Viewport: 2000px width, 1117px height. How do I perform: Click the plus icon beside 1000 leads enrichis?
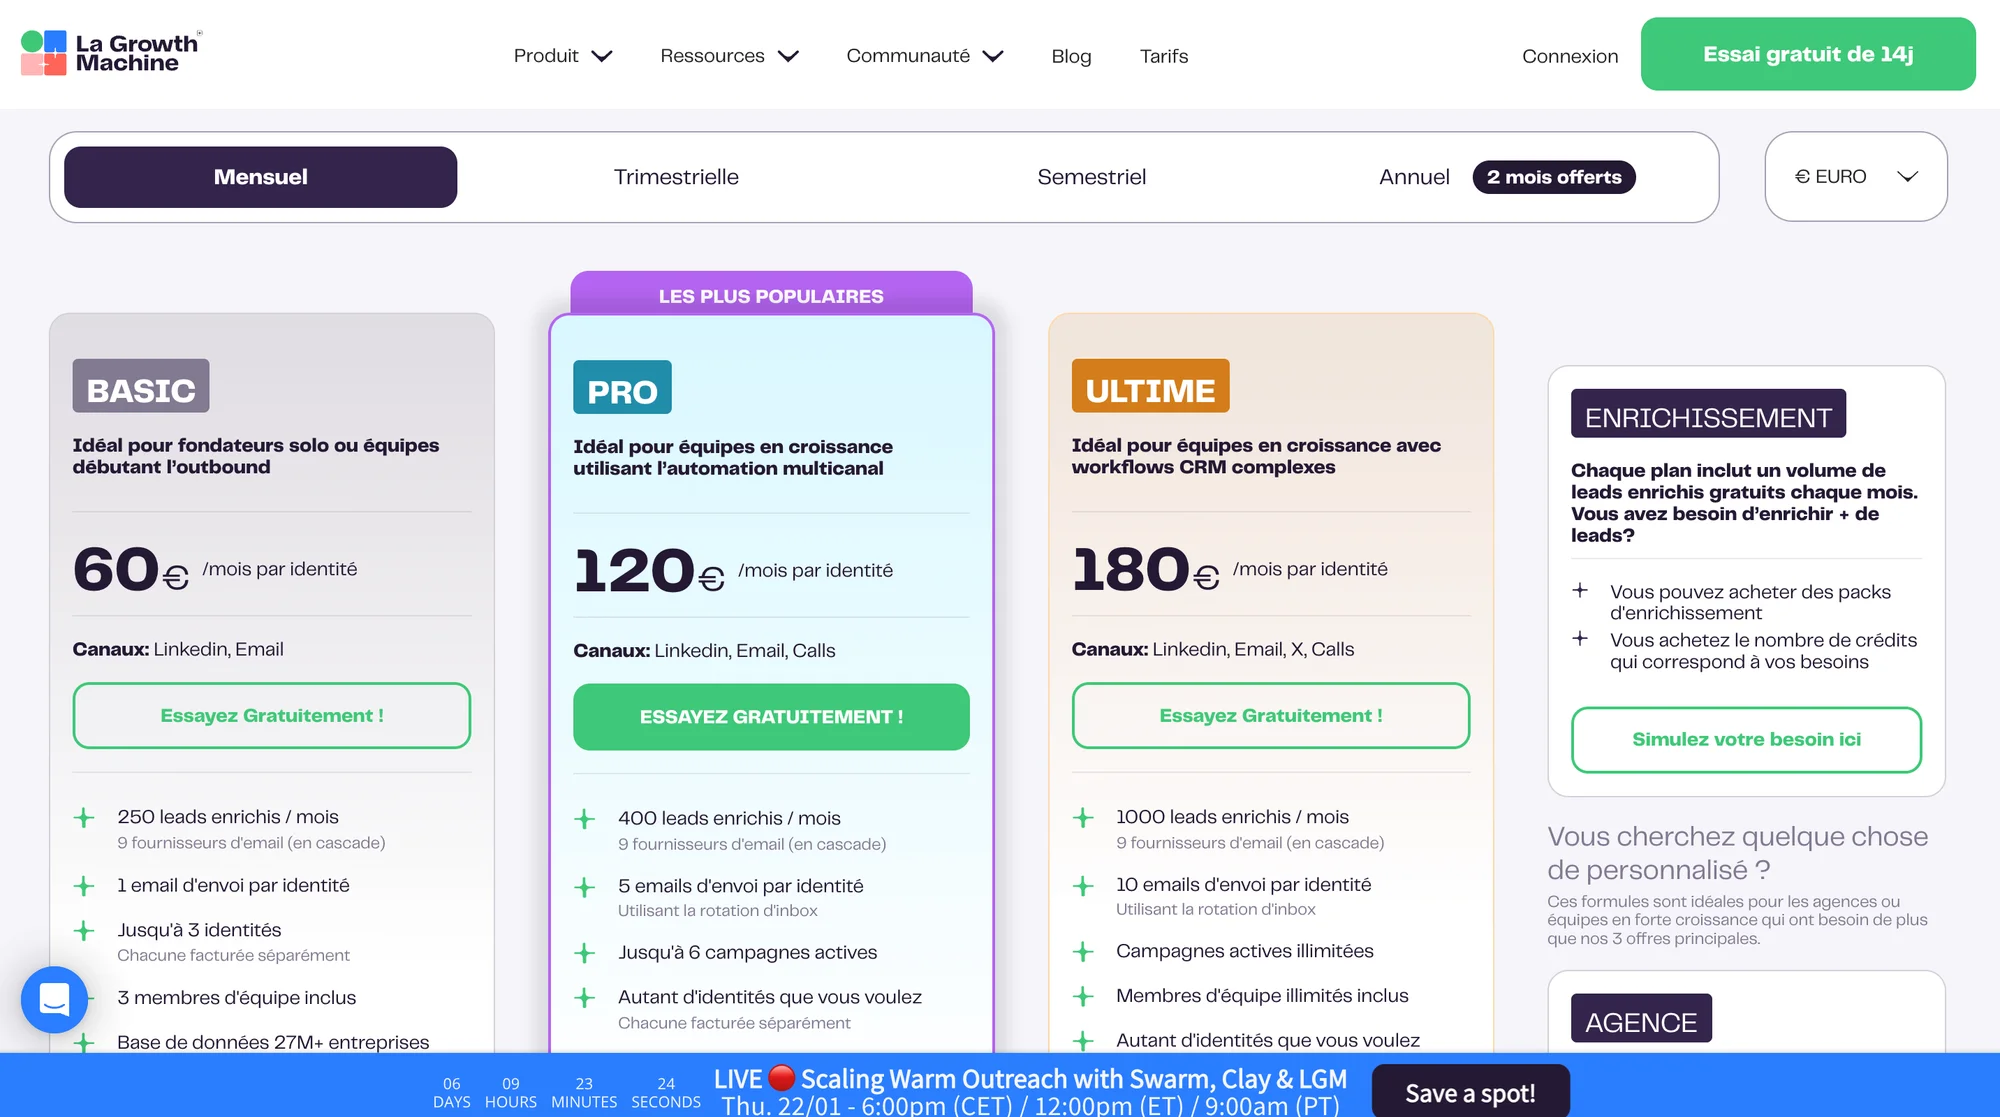point(1083,818)
